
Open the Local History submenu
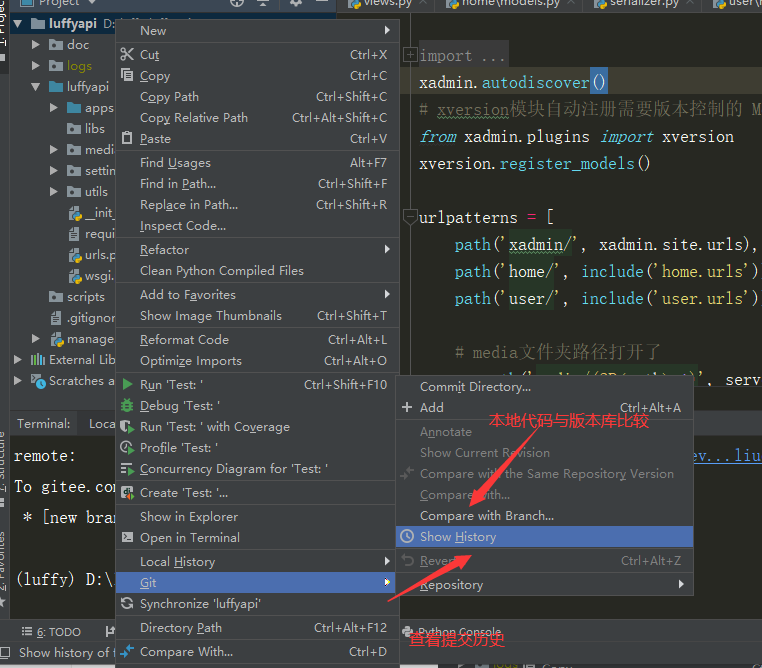258,562
